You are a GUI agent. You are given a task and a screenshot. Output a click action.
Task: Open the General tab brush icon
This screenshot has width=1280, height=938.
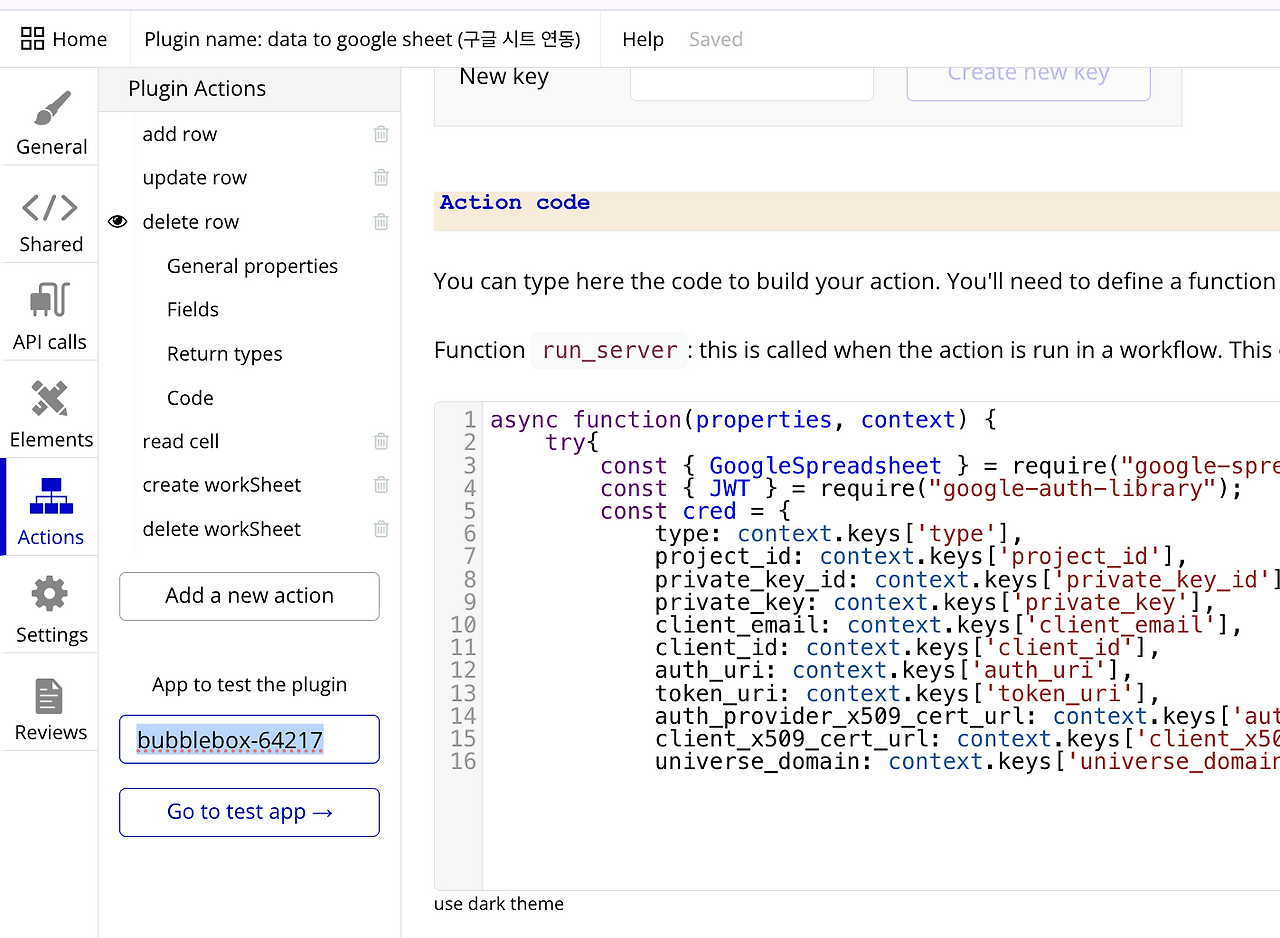pyautogui.click(x=51, y=109)
